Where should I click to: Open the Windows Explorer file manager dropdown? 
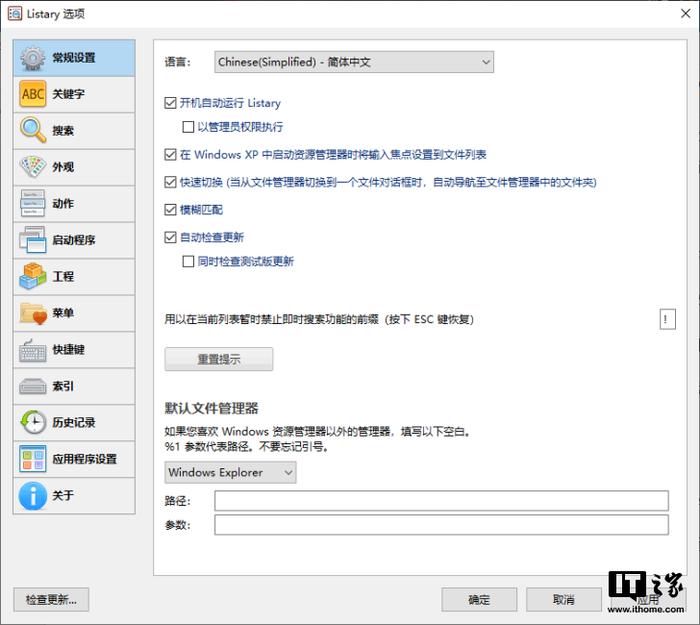pos(230,472)
